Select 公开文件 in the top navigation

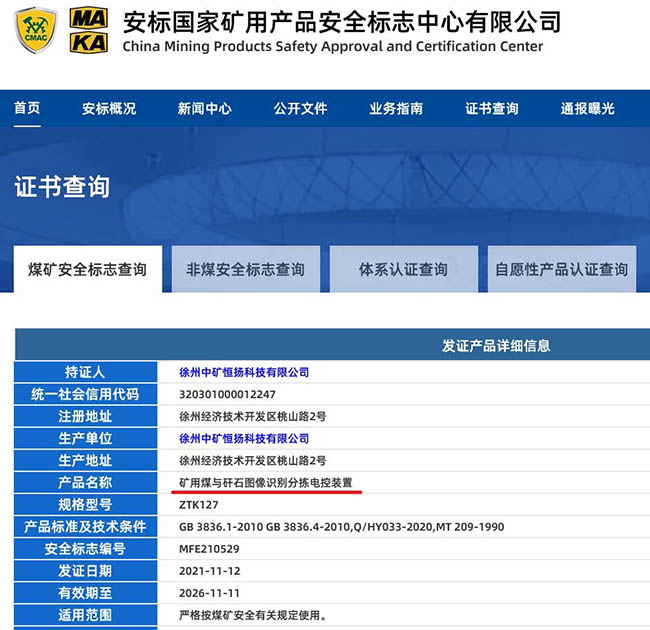click(301, 109)
